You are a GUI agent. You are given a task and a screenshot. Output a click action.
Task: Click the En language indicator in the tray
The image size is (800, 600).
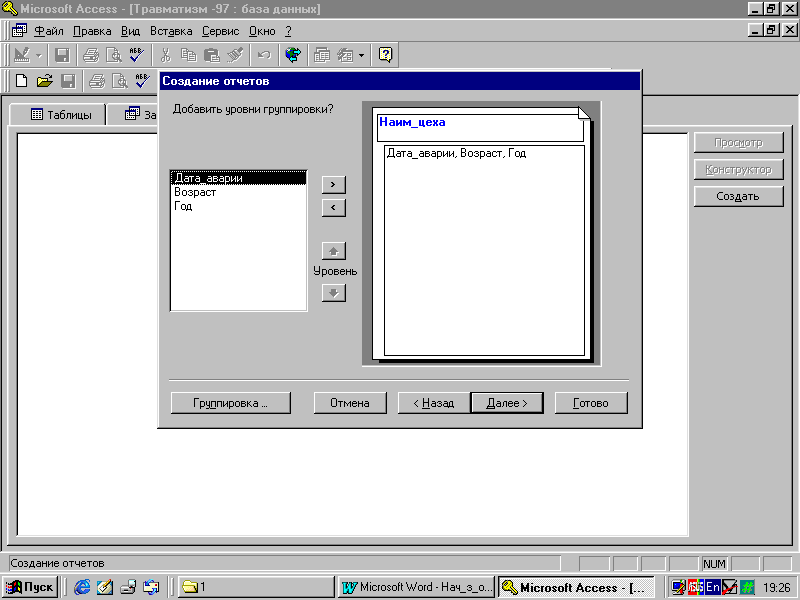[x=712, y=587]
